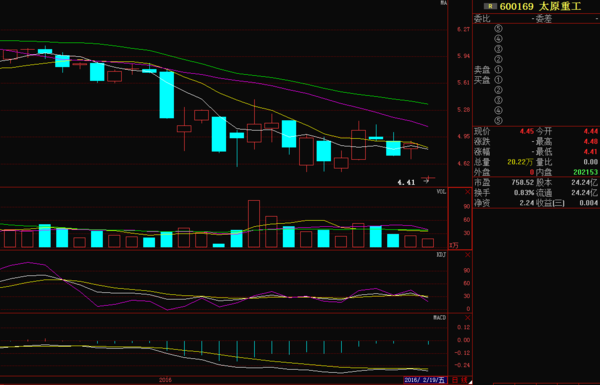Open the 日线 period selector
The image size is (600, 385).
click(459, 380)
